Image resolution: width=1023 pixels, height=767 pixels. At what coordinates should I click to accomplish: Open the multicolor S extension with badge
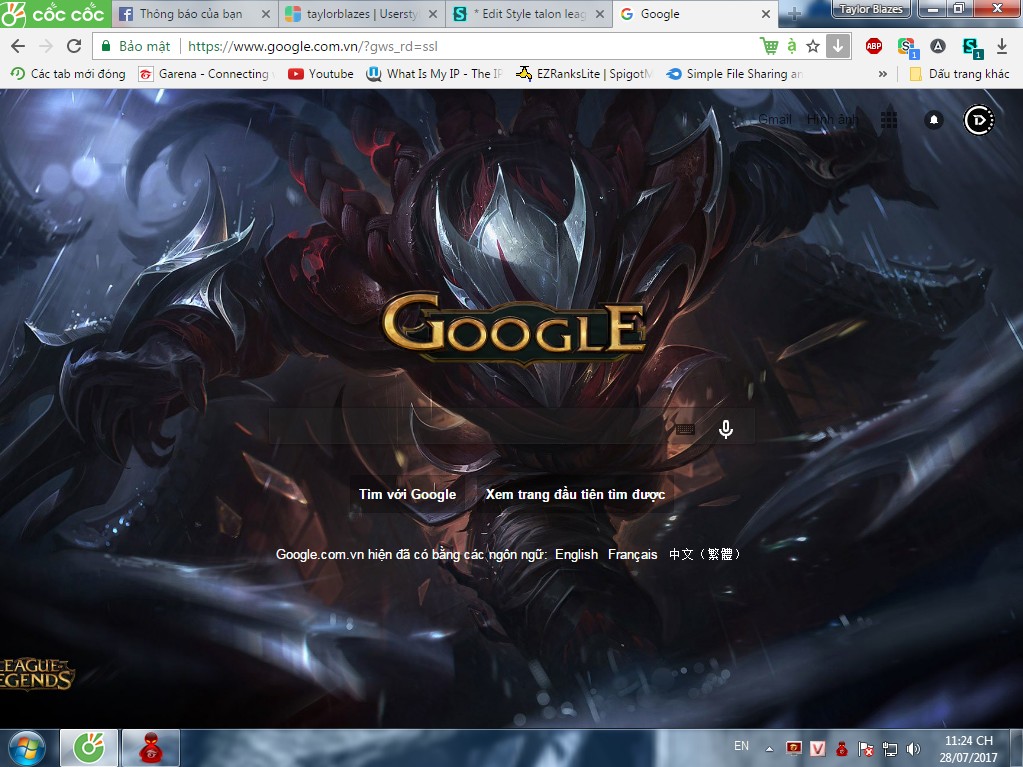pos(907,48)
